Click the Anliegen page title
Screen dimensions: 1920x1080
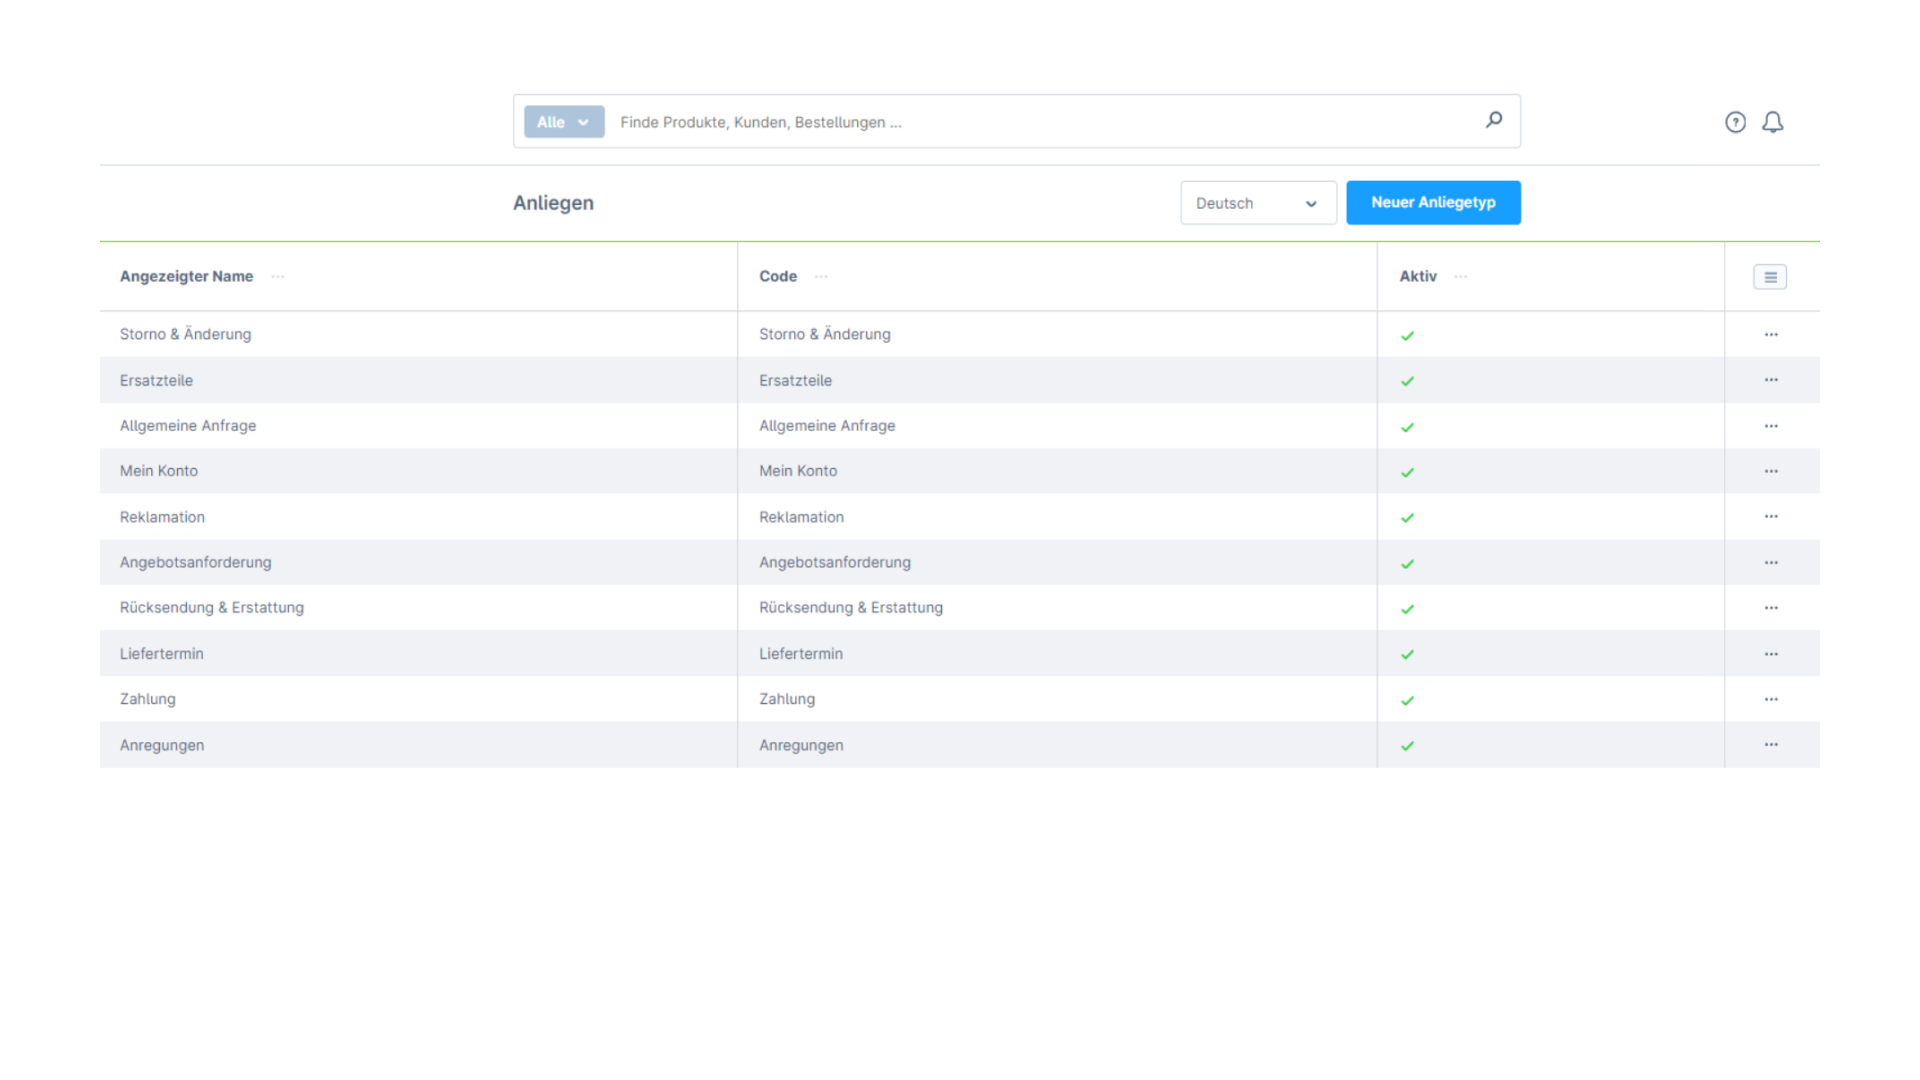tap(553, 203)
